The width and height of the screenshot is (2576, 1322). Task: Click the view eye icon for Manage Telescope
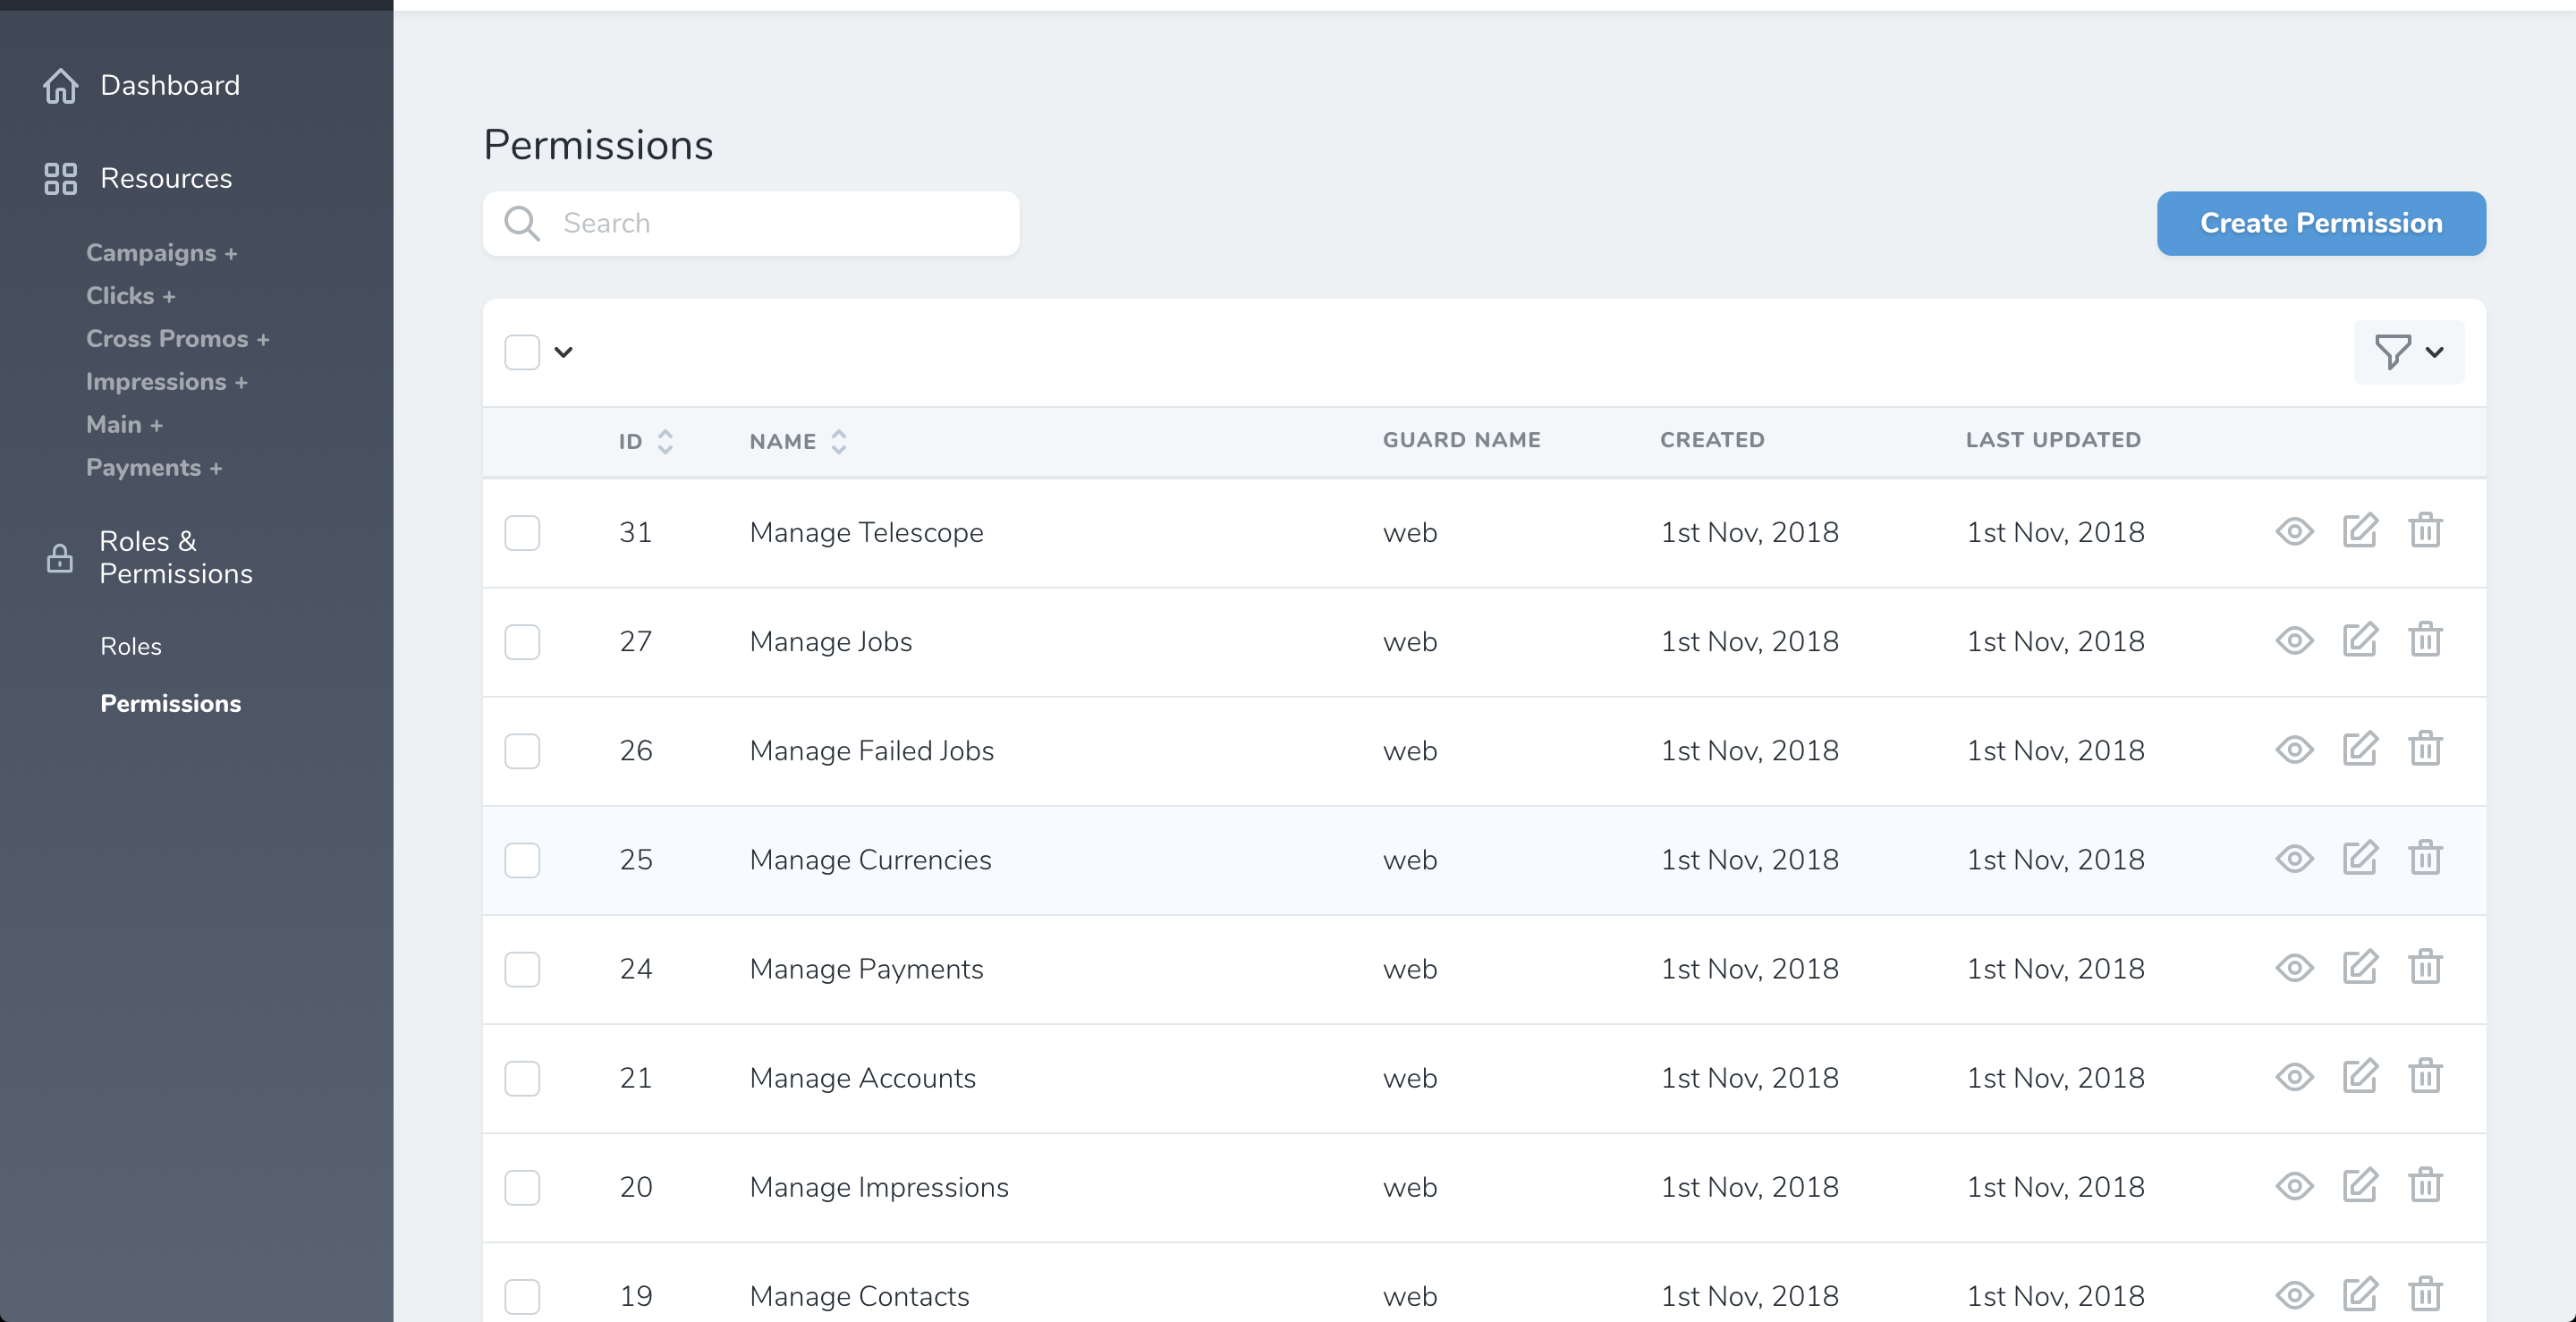tap(2294, 531)
